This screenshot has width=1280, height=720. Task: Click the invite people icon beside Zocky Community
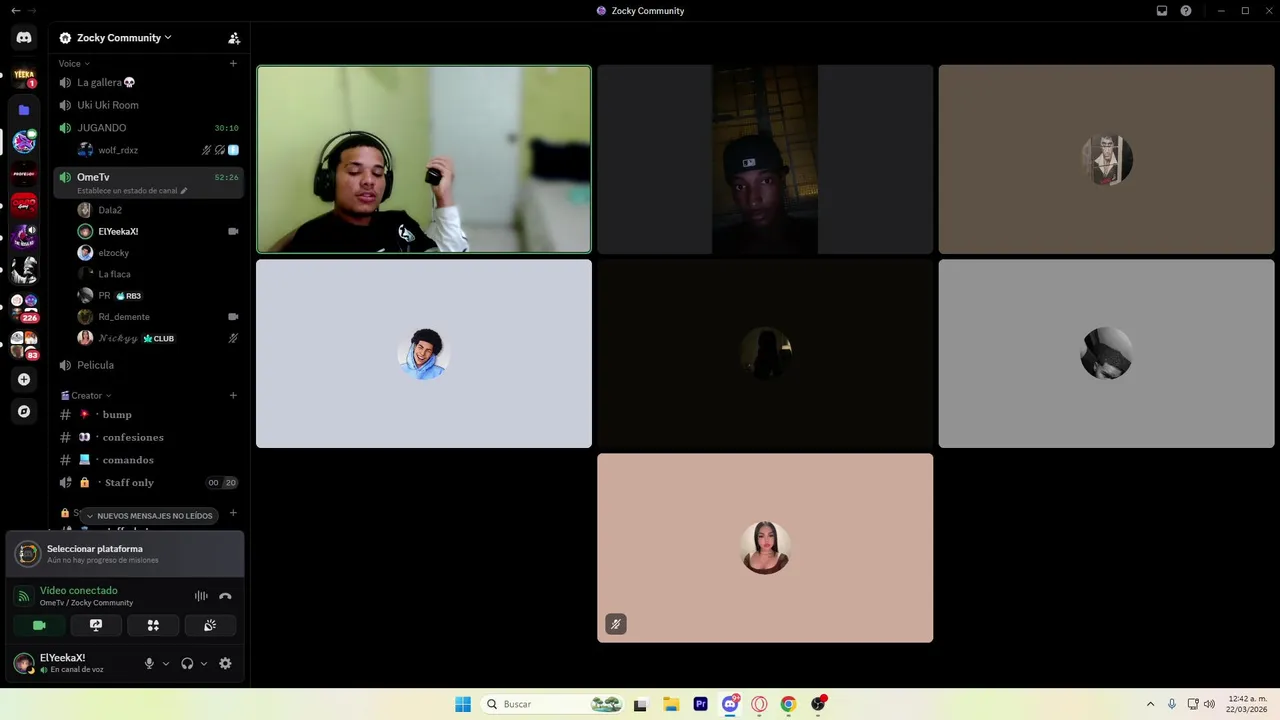[234, 38]
